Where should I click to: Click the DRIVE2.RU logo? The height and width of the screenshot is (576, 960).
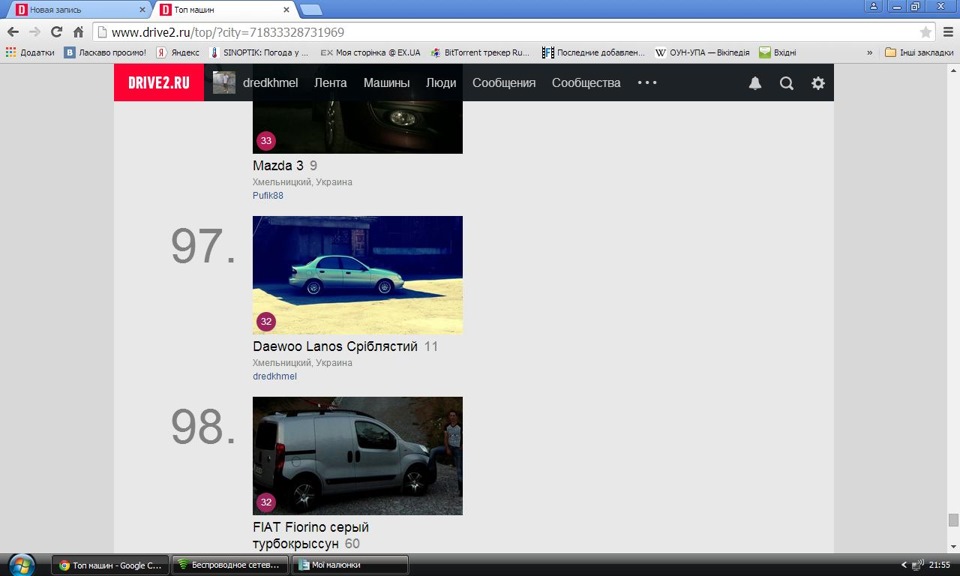[x=159, y=83]
